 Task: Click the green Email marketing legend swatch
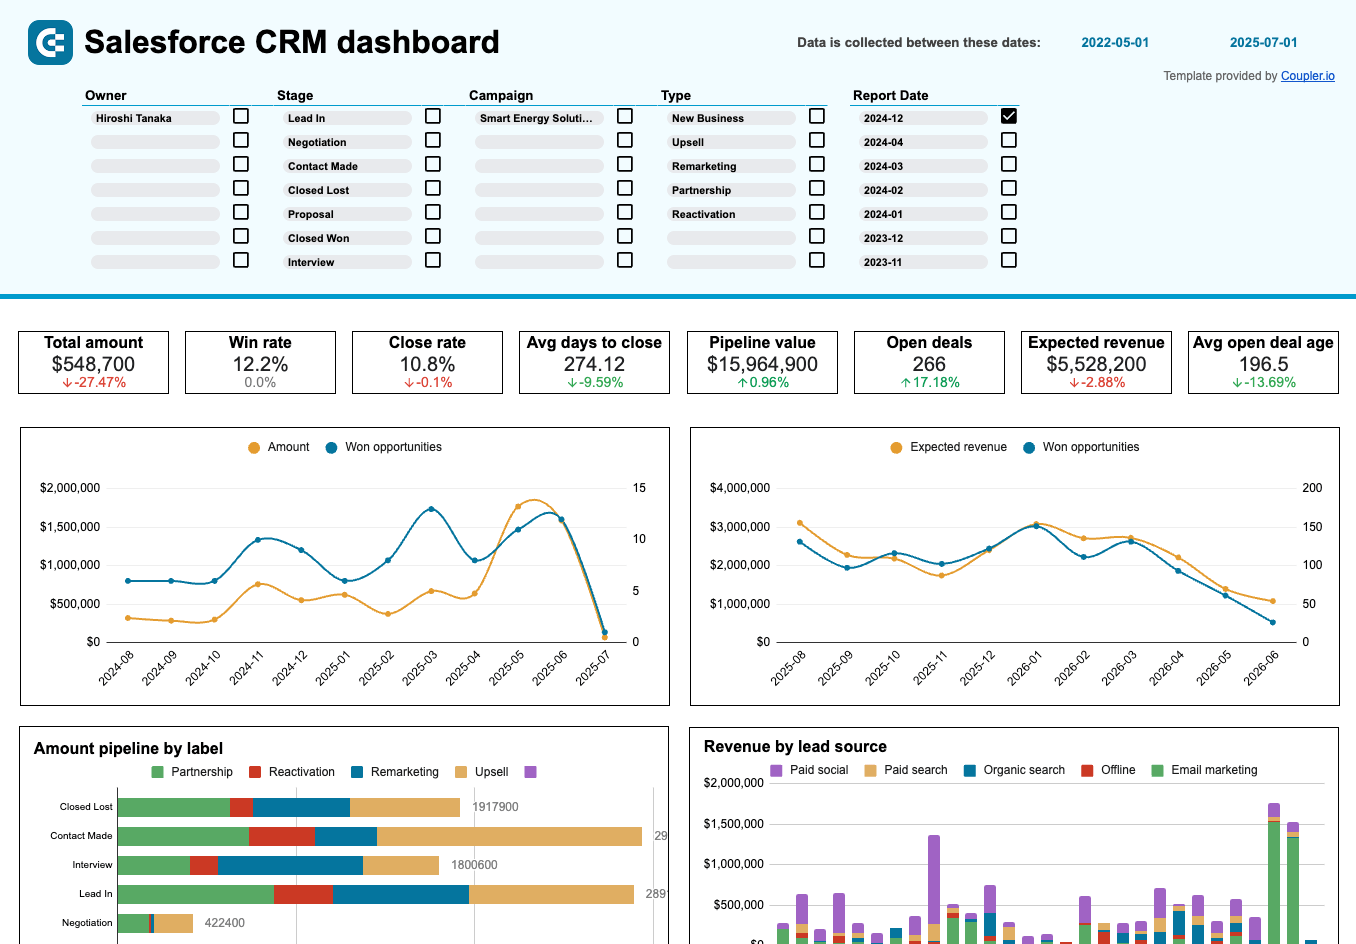point(1157,770)
